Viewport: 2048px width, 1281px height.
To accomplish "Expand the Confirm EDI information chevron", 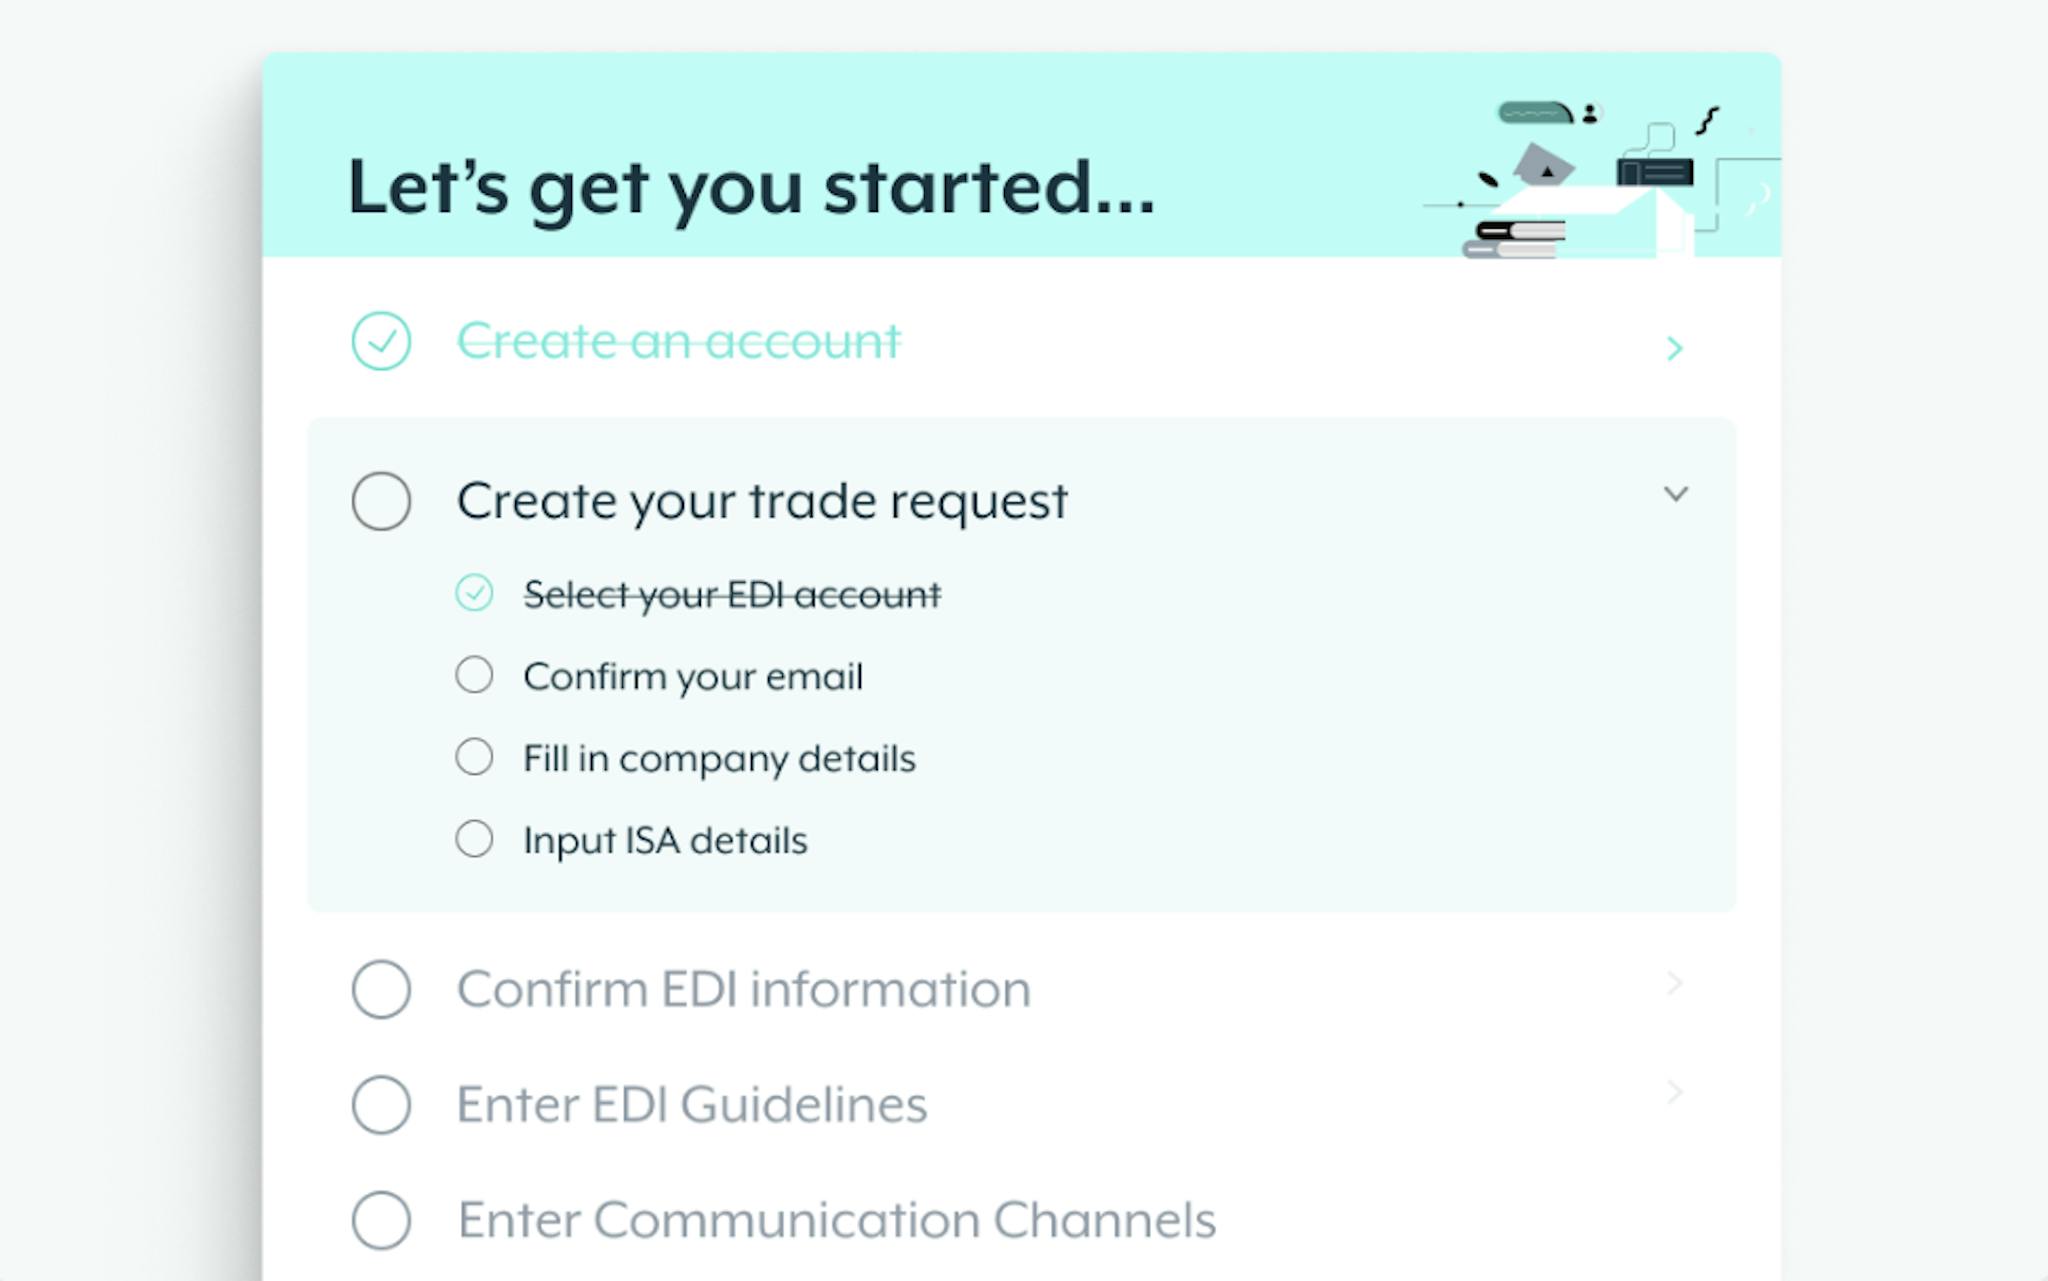I will click(x=1675, y=984).
